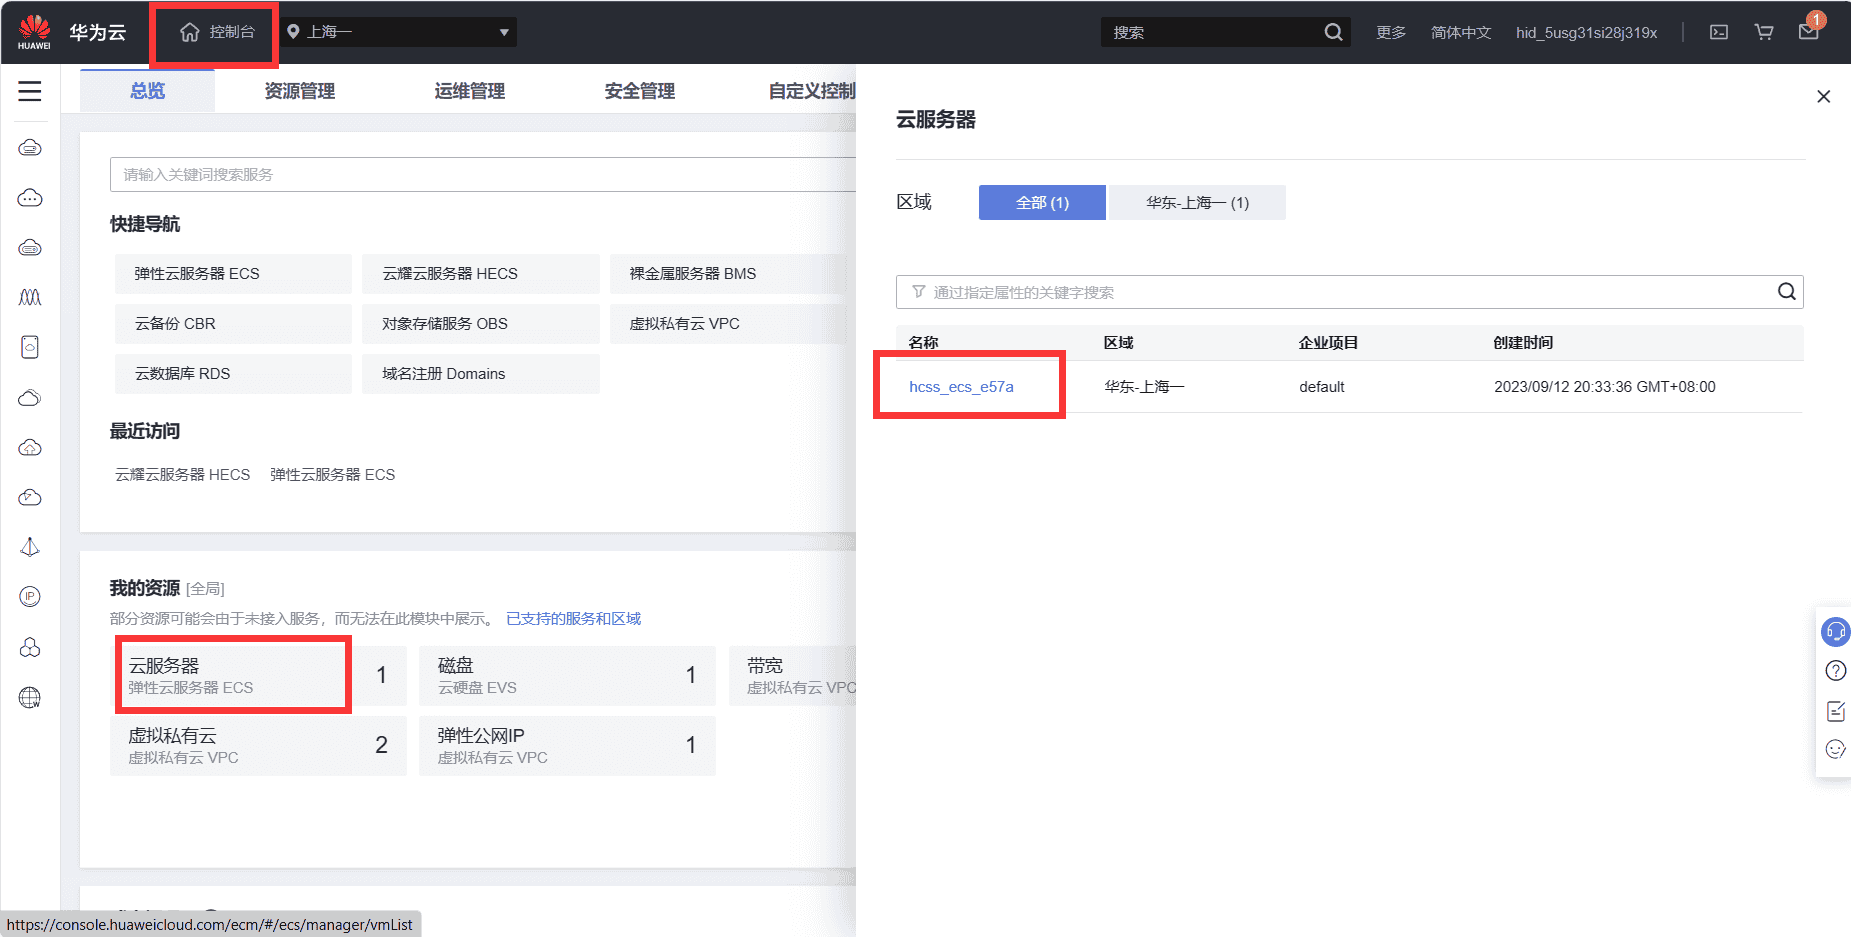This screenshot has height=937, width=1851.
Task: Switch to the 资源管理 tab
Action: click(299, 90)
